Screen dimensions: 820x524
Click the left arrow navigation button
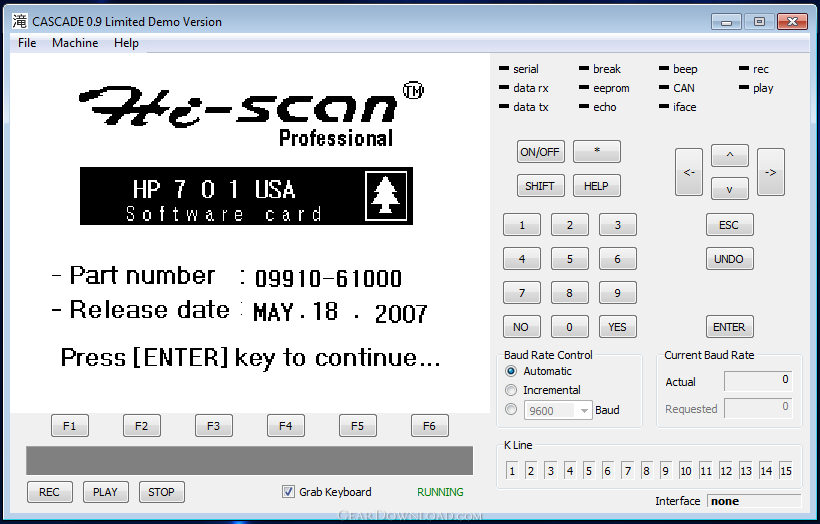[x=689, y=172]
